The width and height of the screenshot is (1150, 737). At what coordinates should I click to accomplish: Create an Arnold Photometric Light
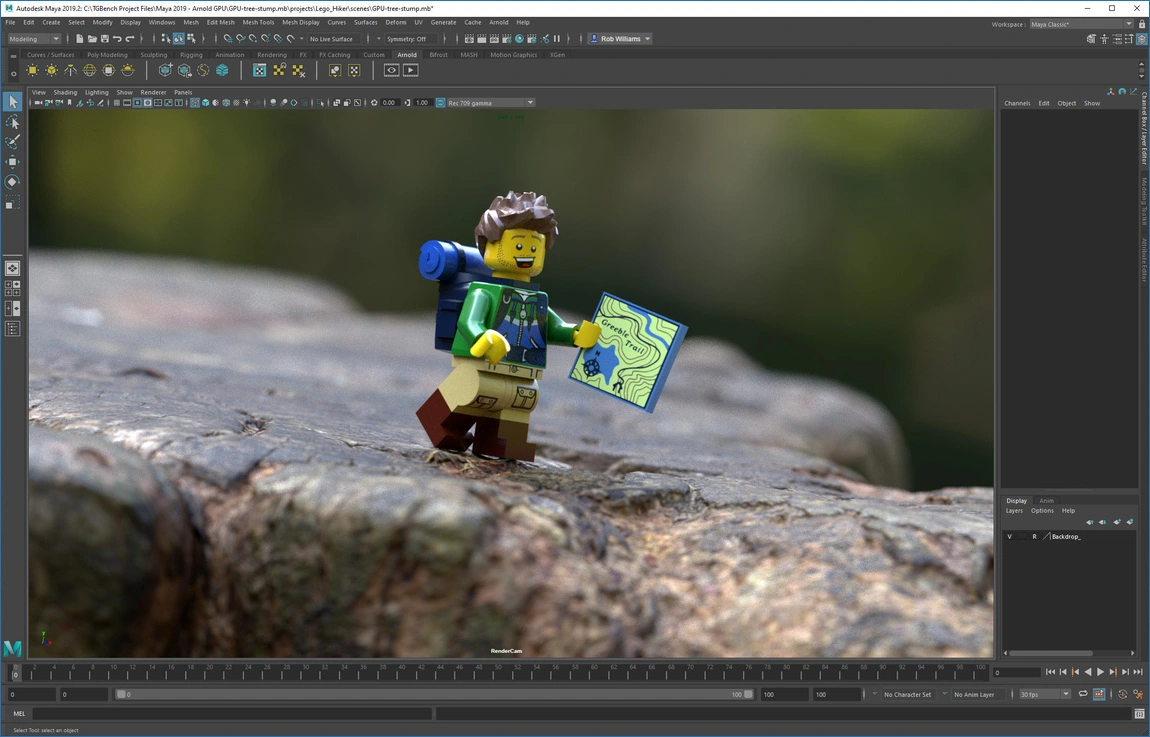pyautogui.click(x=70, y=70)
